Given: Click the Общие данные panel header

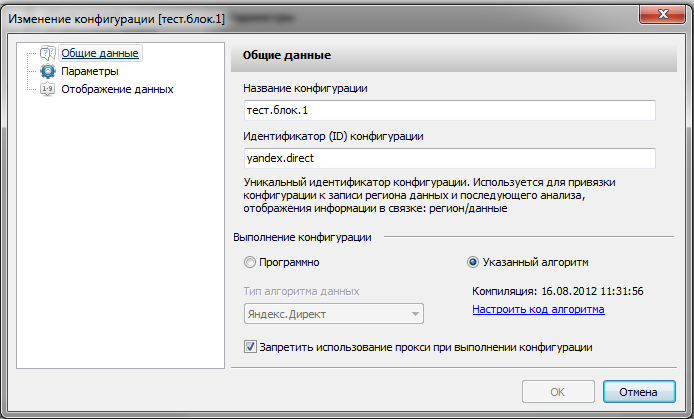Looking at the screenshot, I should point(288,55).
